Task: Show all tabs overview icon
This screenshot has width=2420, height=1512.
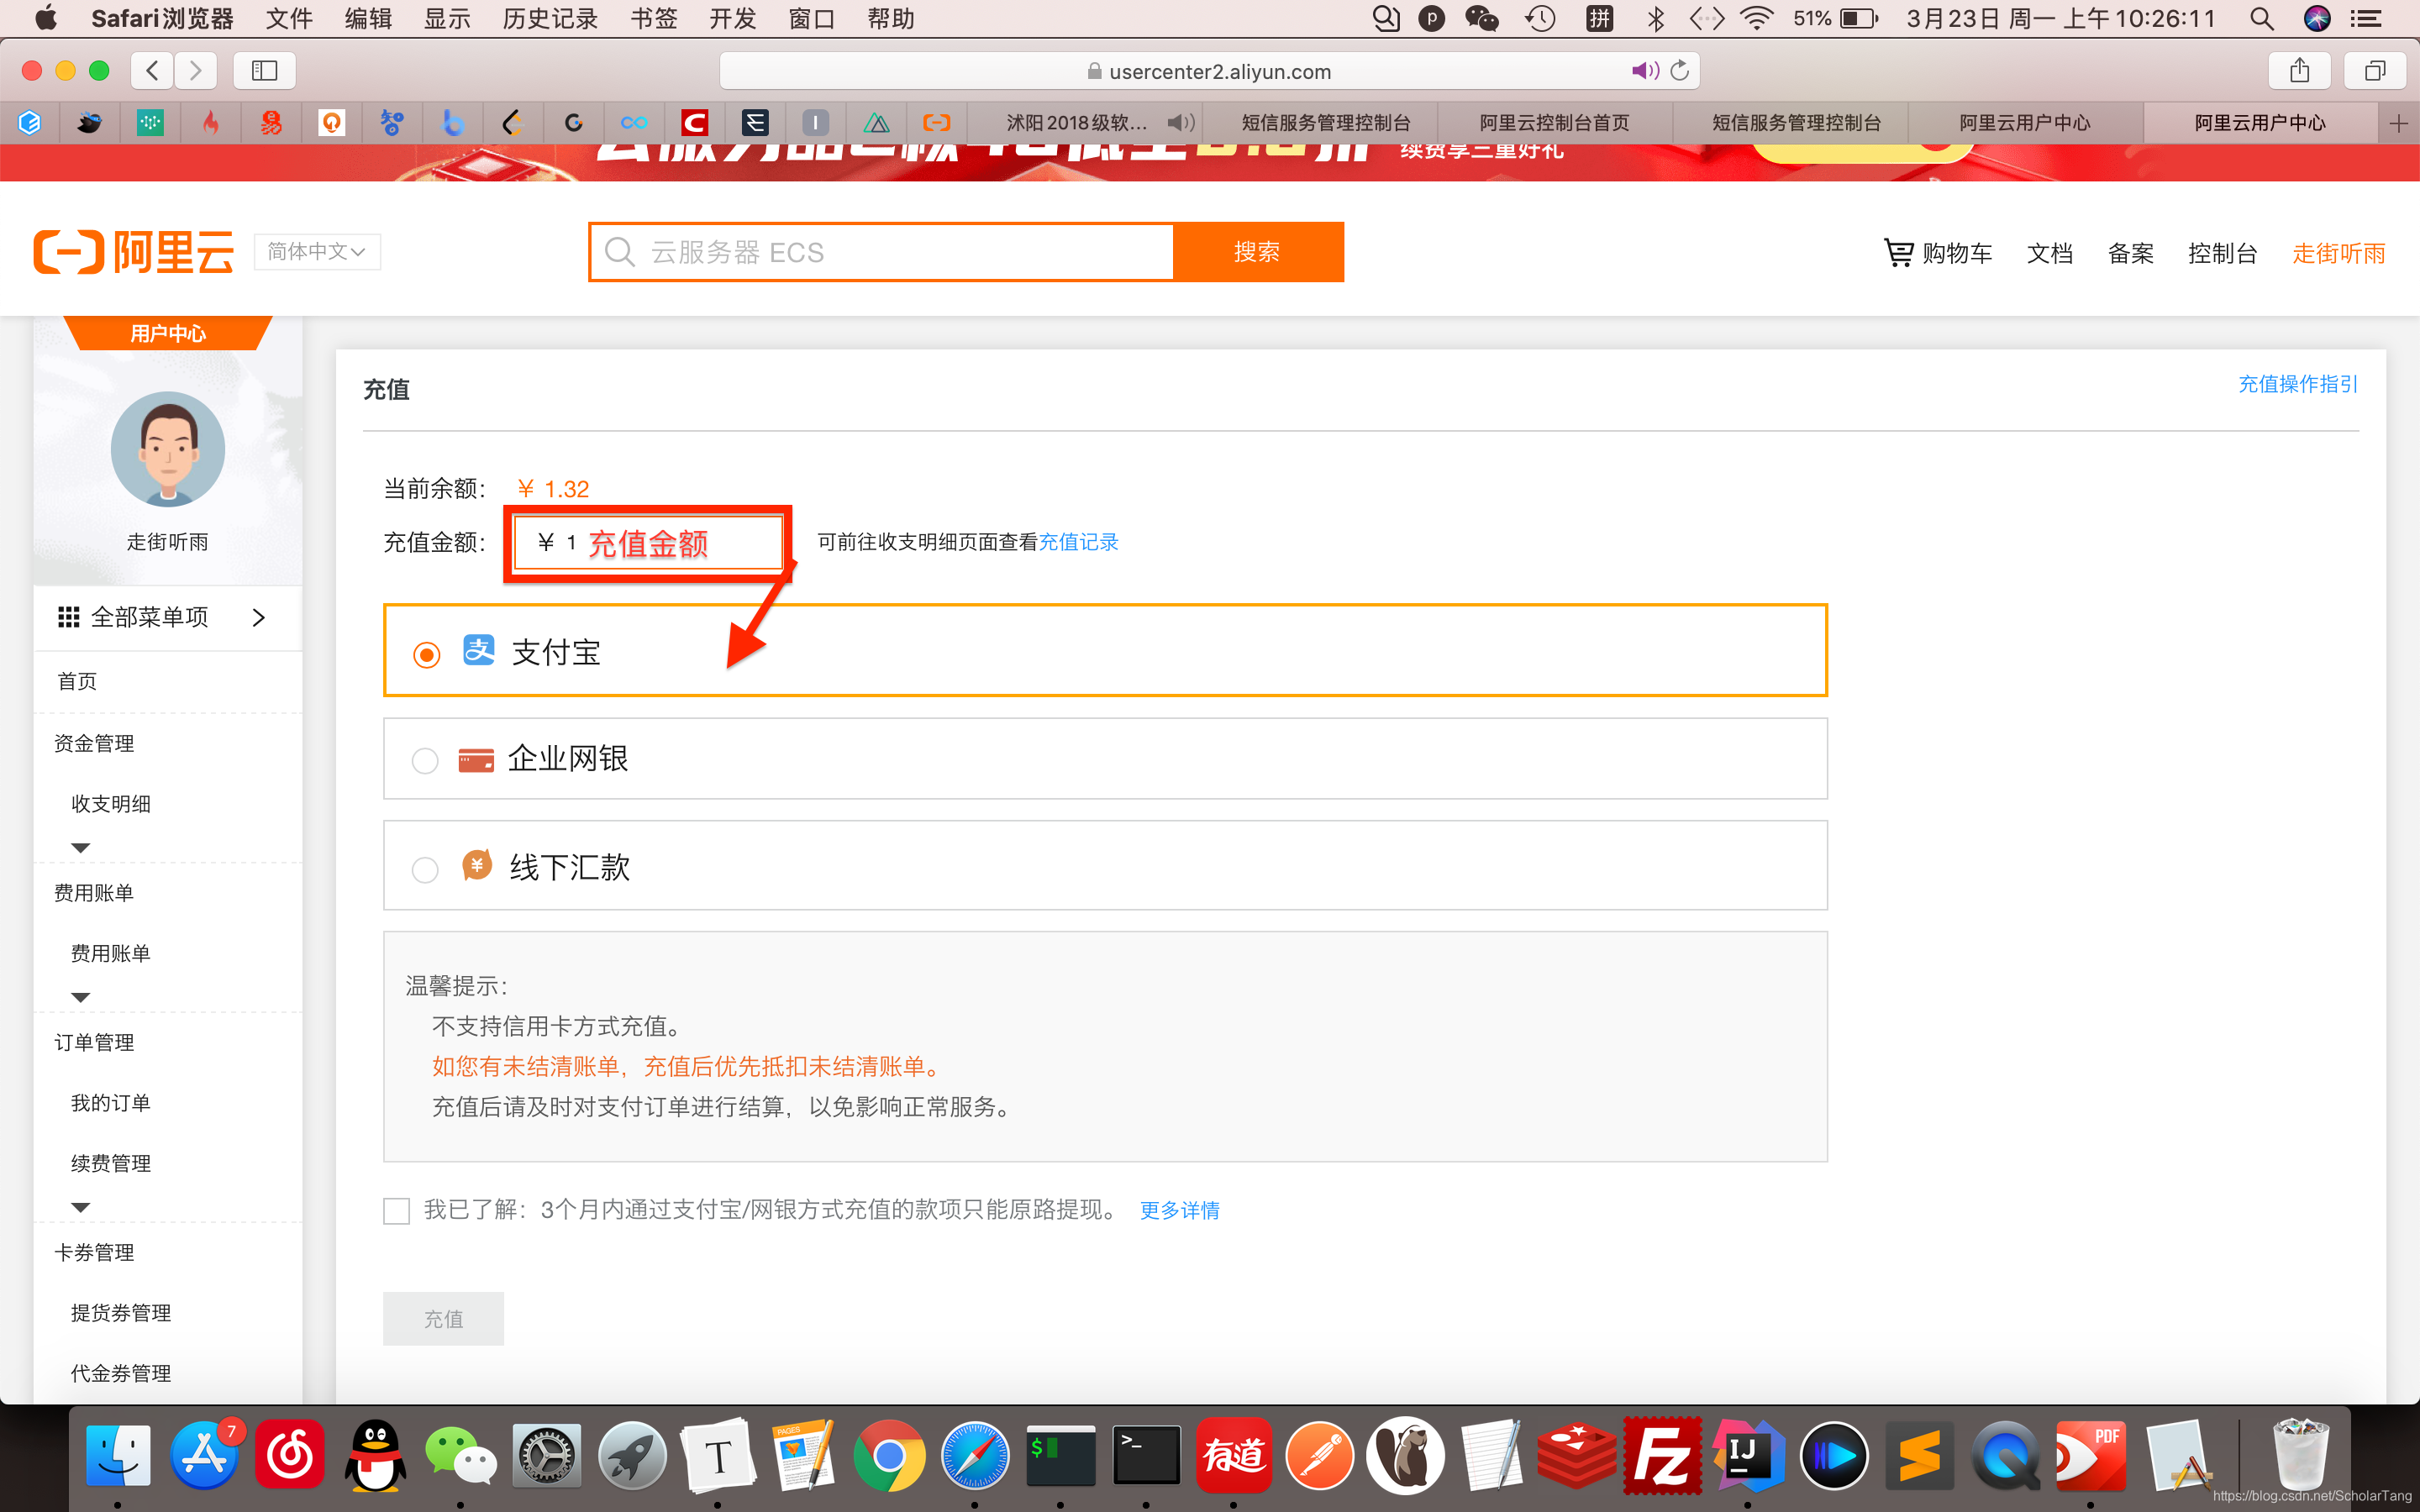Action: [2375, 71]
